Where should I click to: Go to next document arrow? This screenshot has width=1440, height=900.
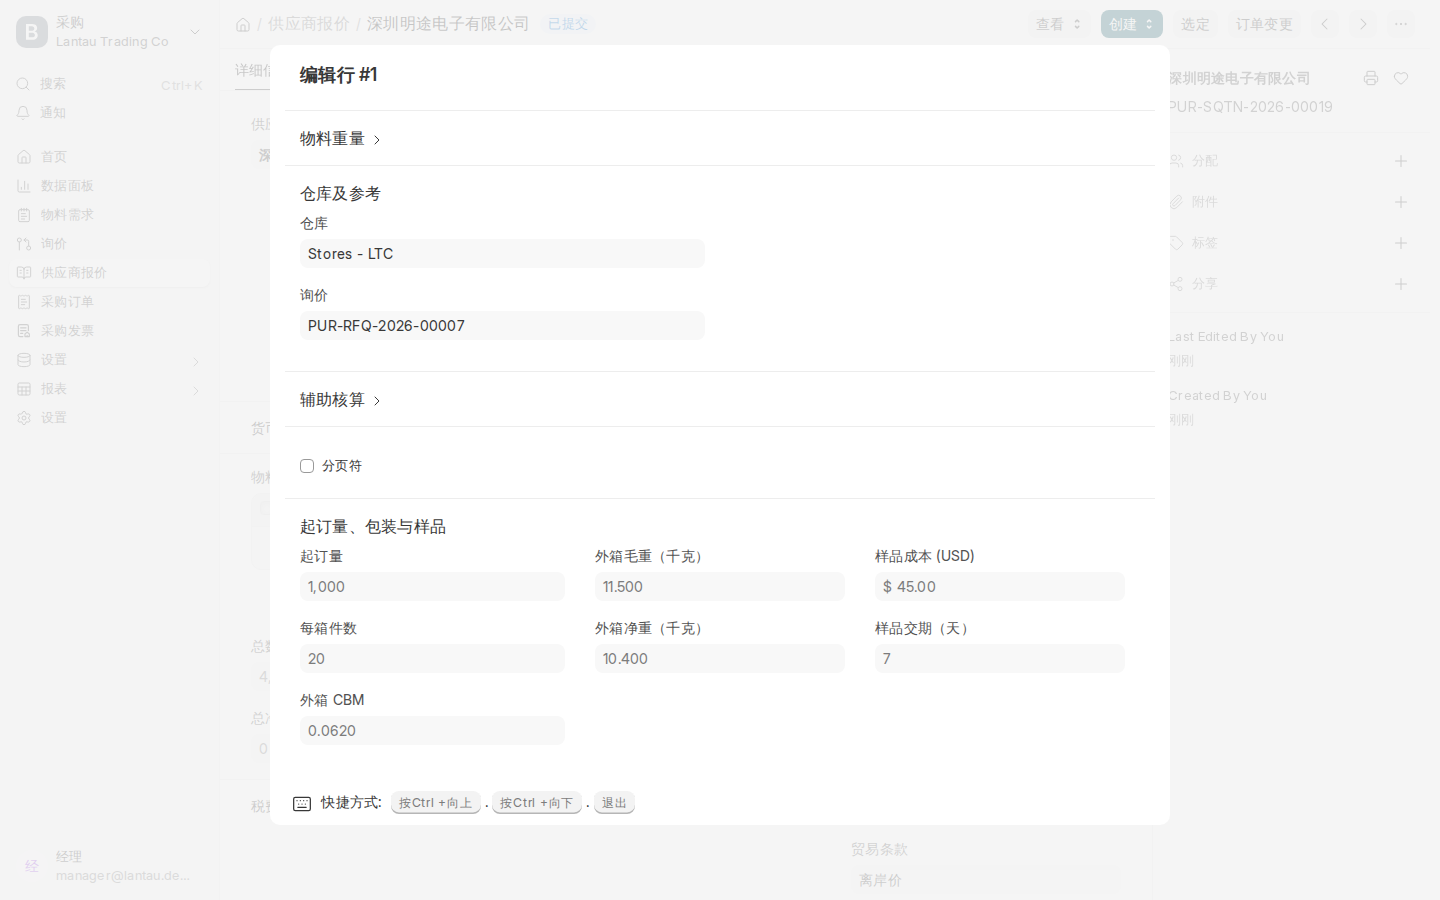1363,24
